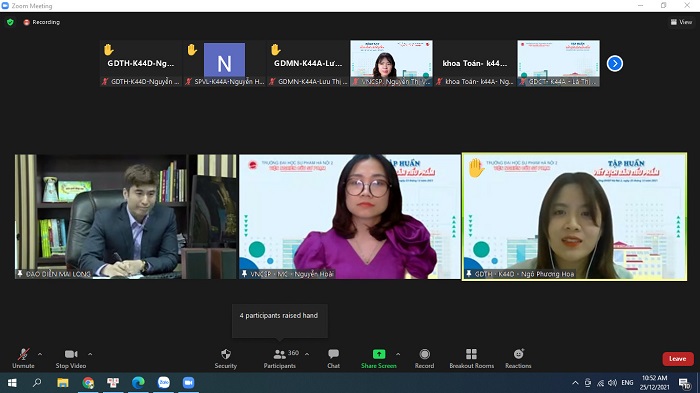
Task: Select the VNCSP Nguyễn Thị video thumbnail
Action: point(392,63)
